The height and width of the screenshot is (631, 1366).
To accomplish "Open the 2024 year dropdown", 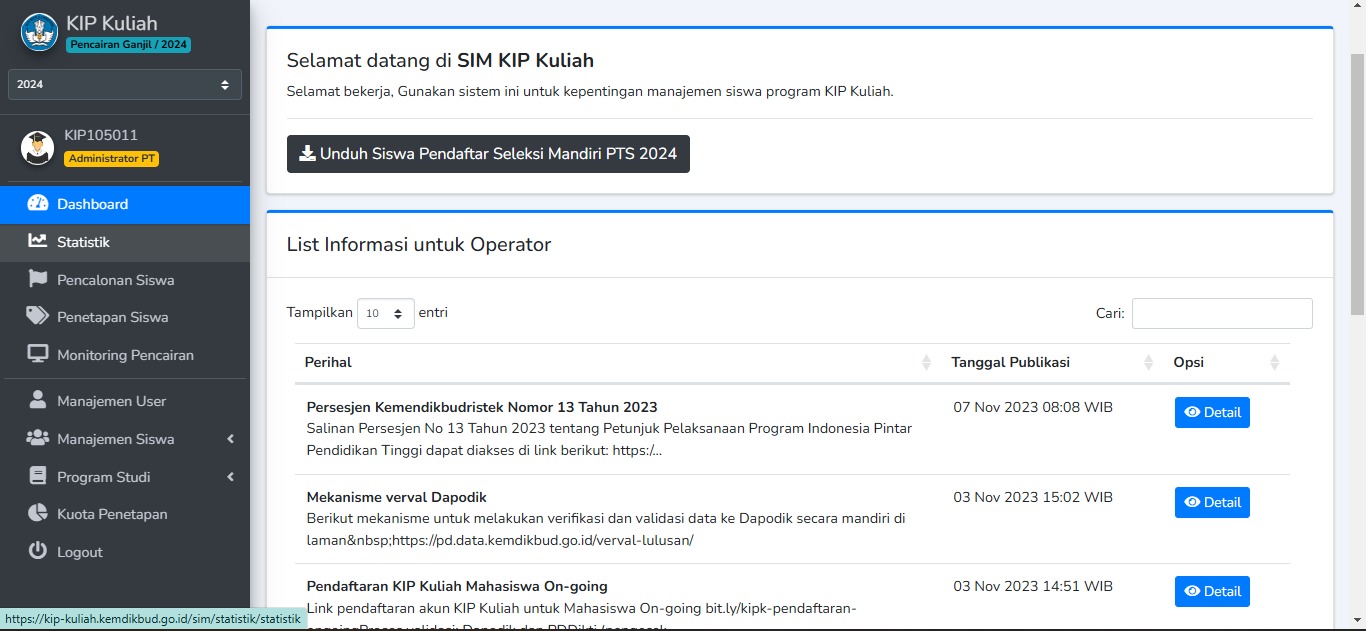I will coord(125,84).
